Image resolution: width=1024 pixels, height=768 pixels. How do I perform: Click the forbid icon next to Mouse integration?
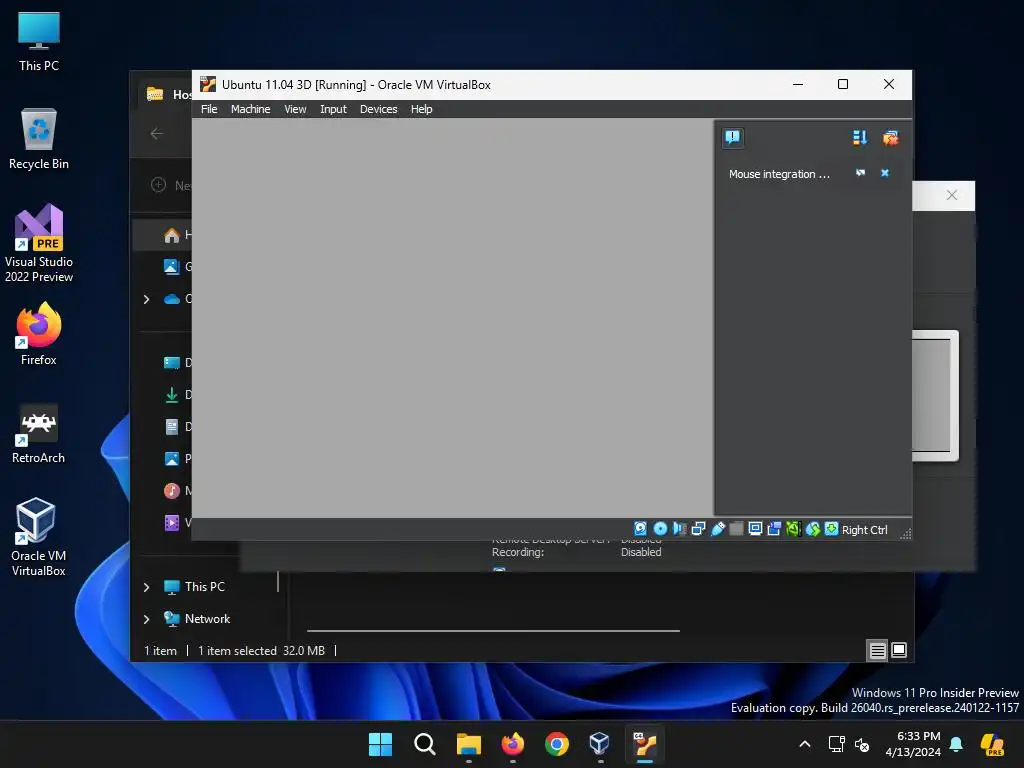pos(860,173)
